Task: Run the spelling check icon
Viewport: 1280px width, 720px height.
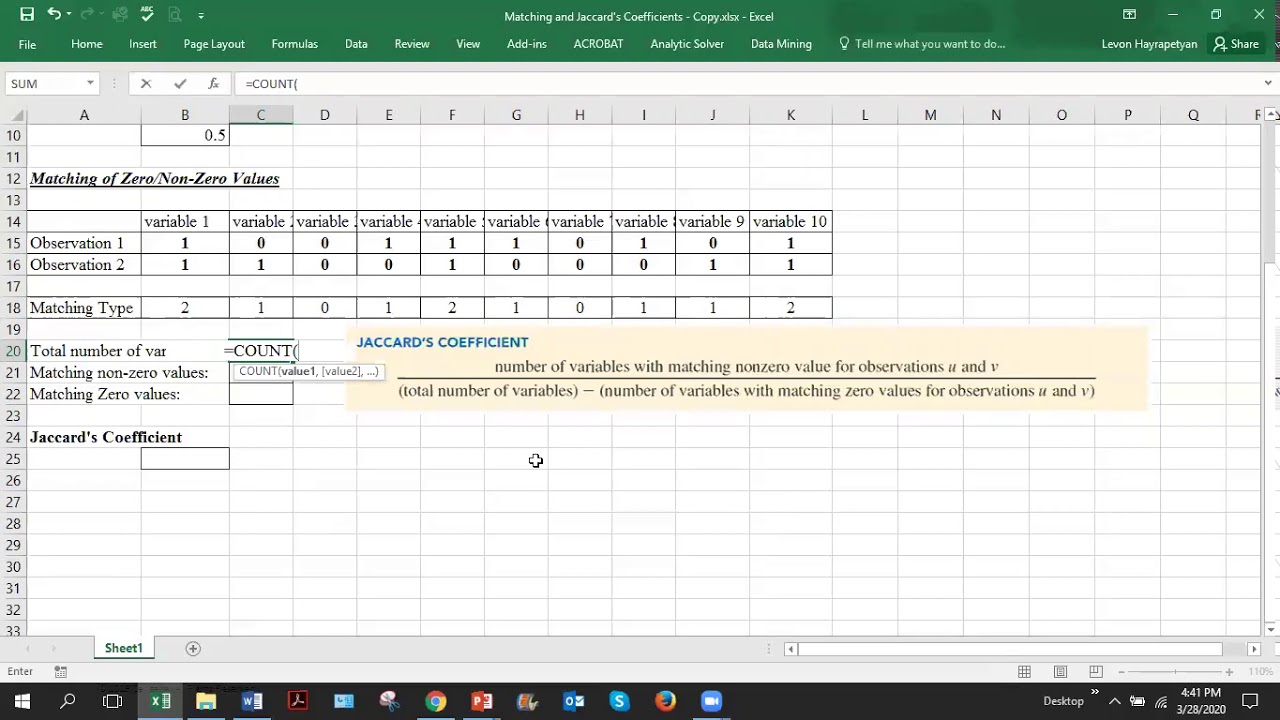Action: point(148,15)
